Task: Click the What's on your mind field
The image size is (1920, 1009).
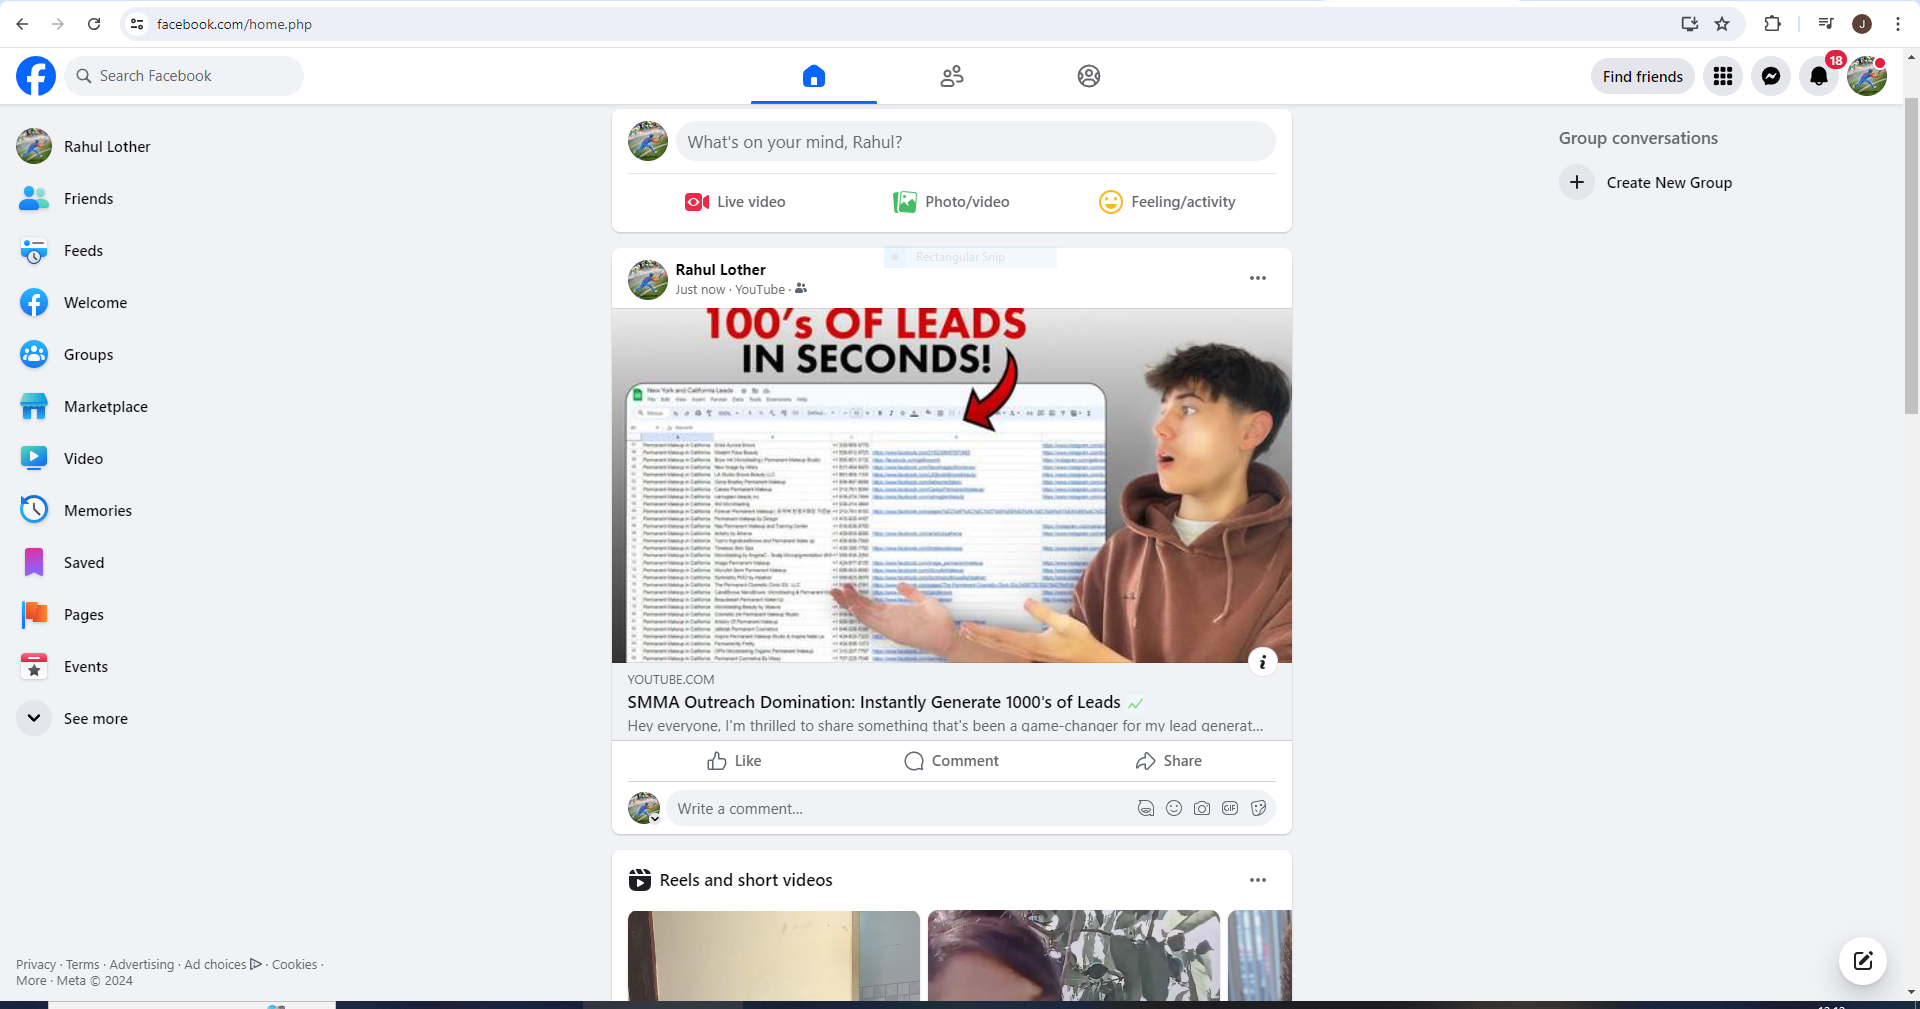Action: 975,142
